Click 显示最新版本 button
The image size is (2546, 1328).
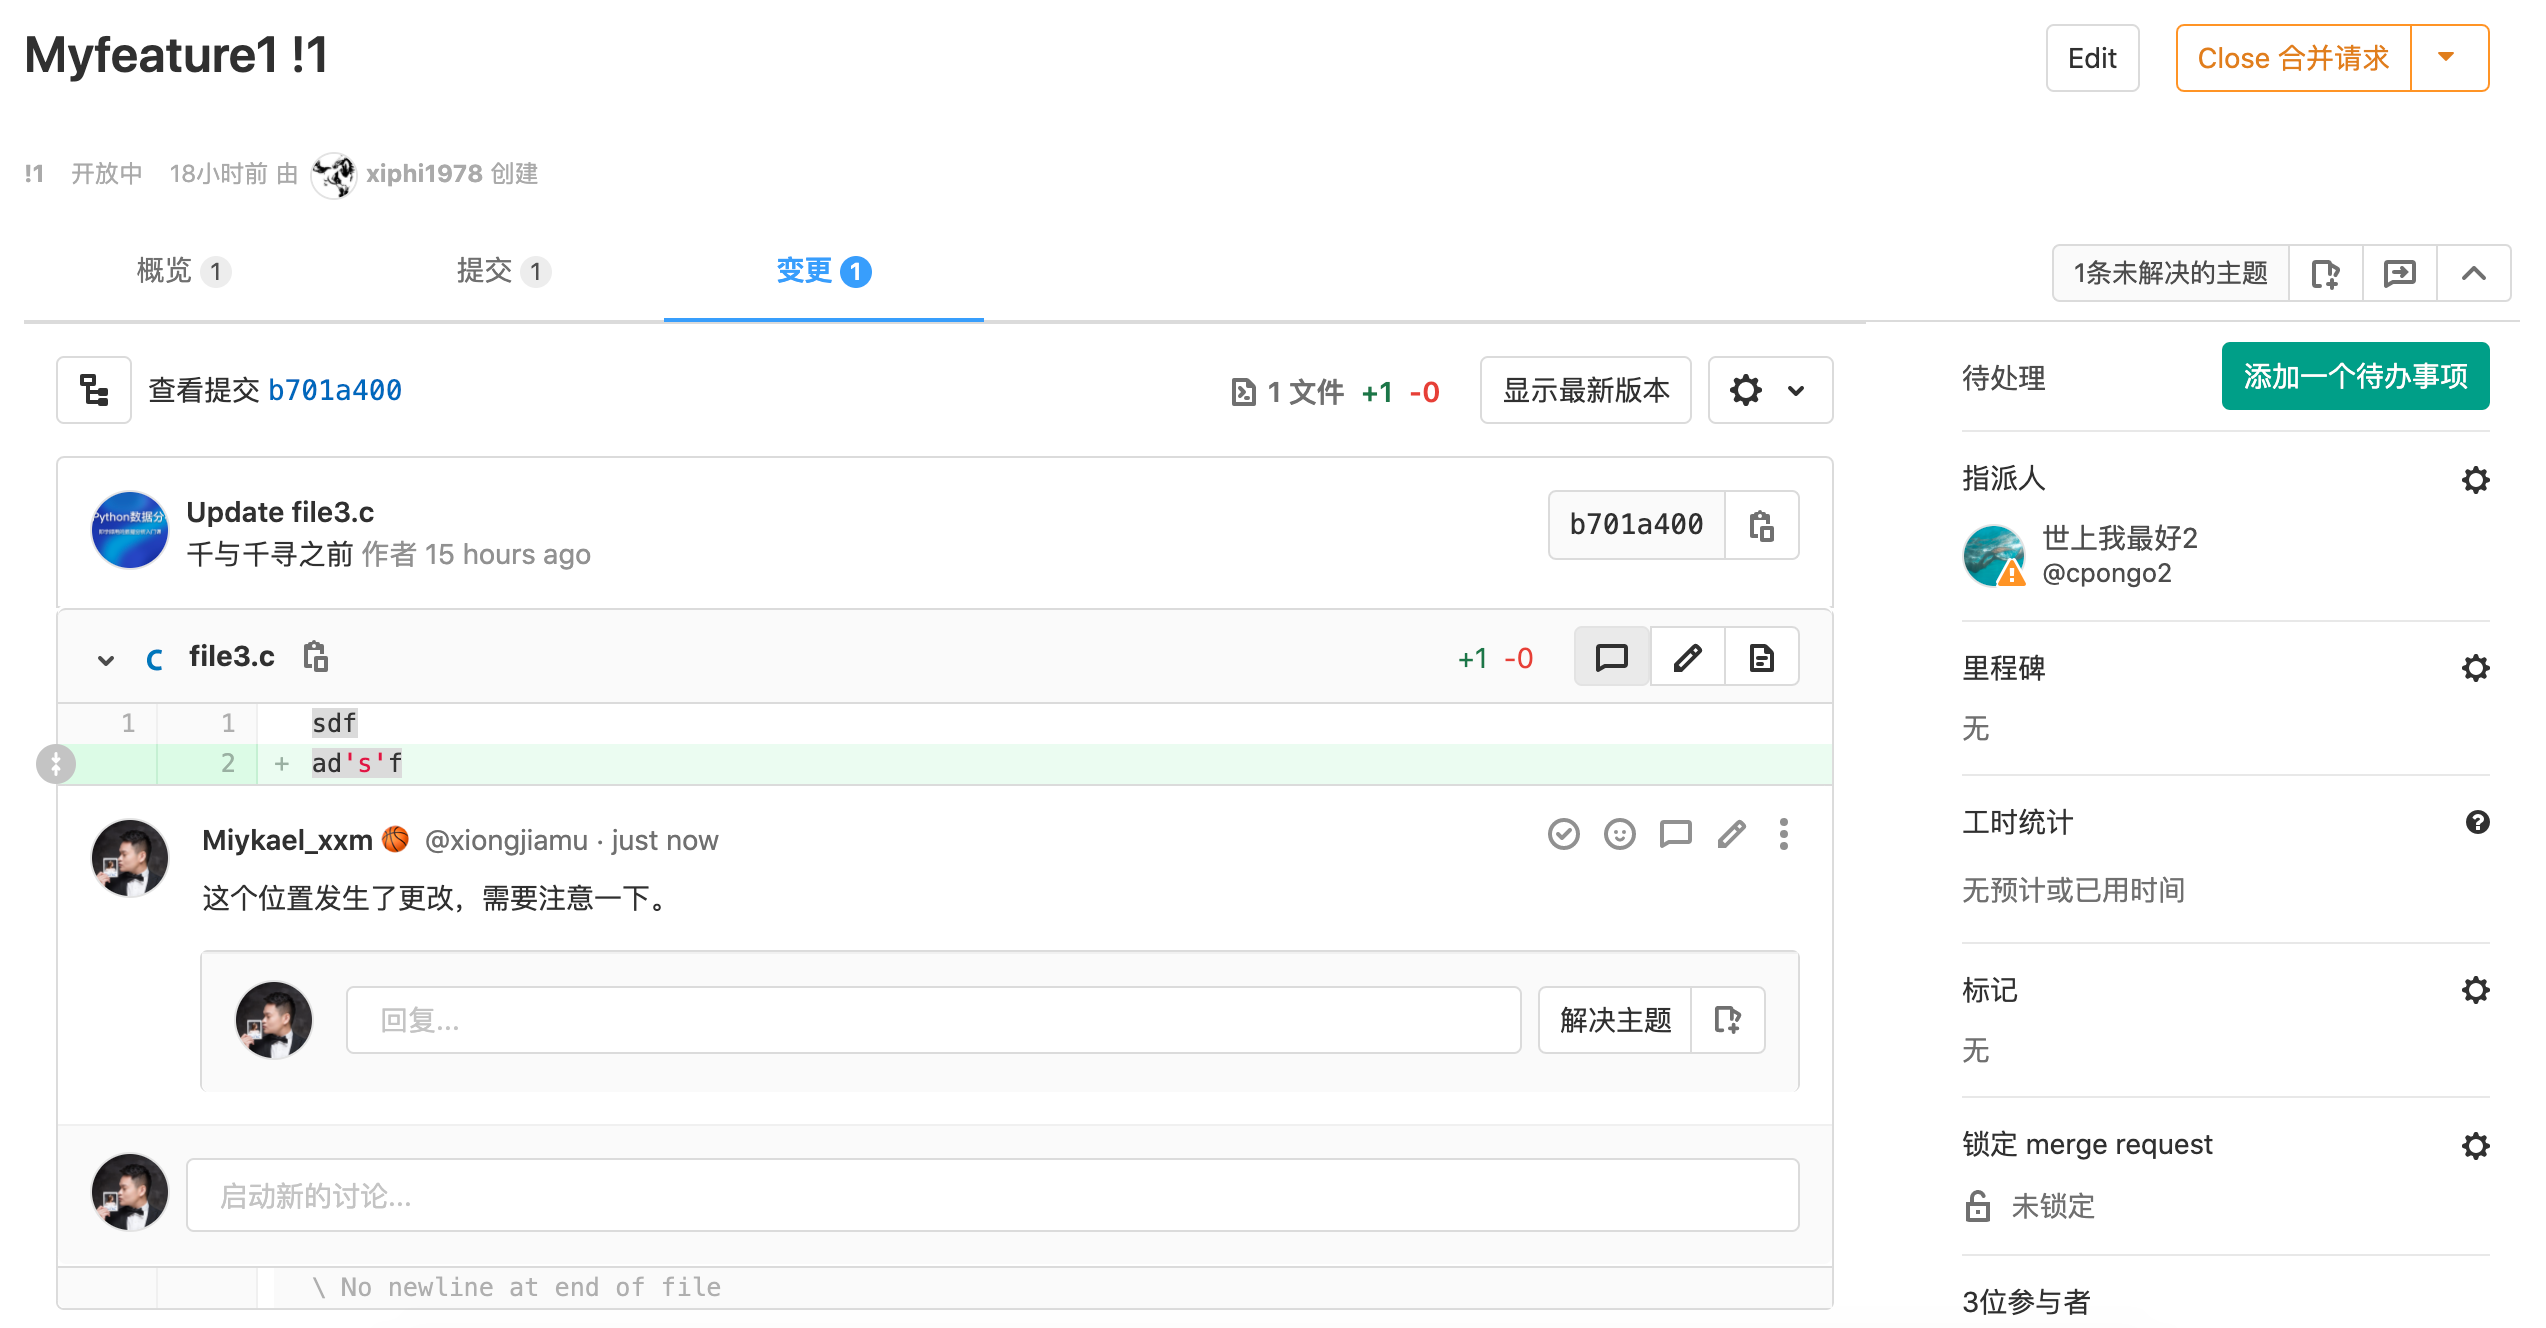click(x=1586, y=390)
